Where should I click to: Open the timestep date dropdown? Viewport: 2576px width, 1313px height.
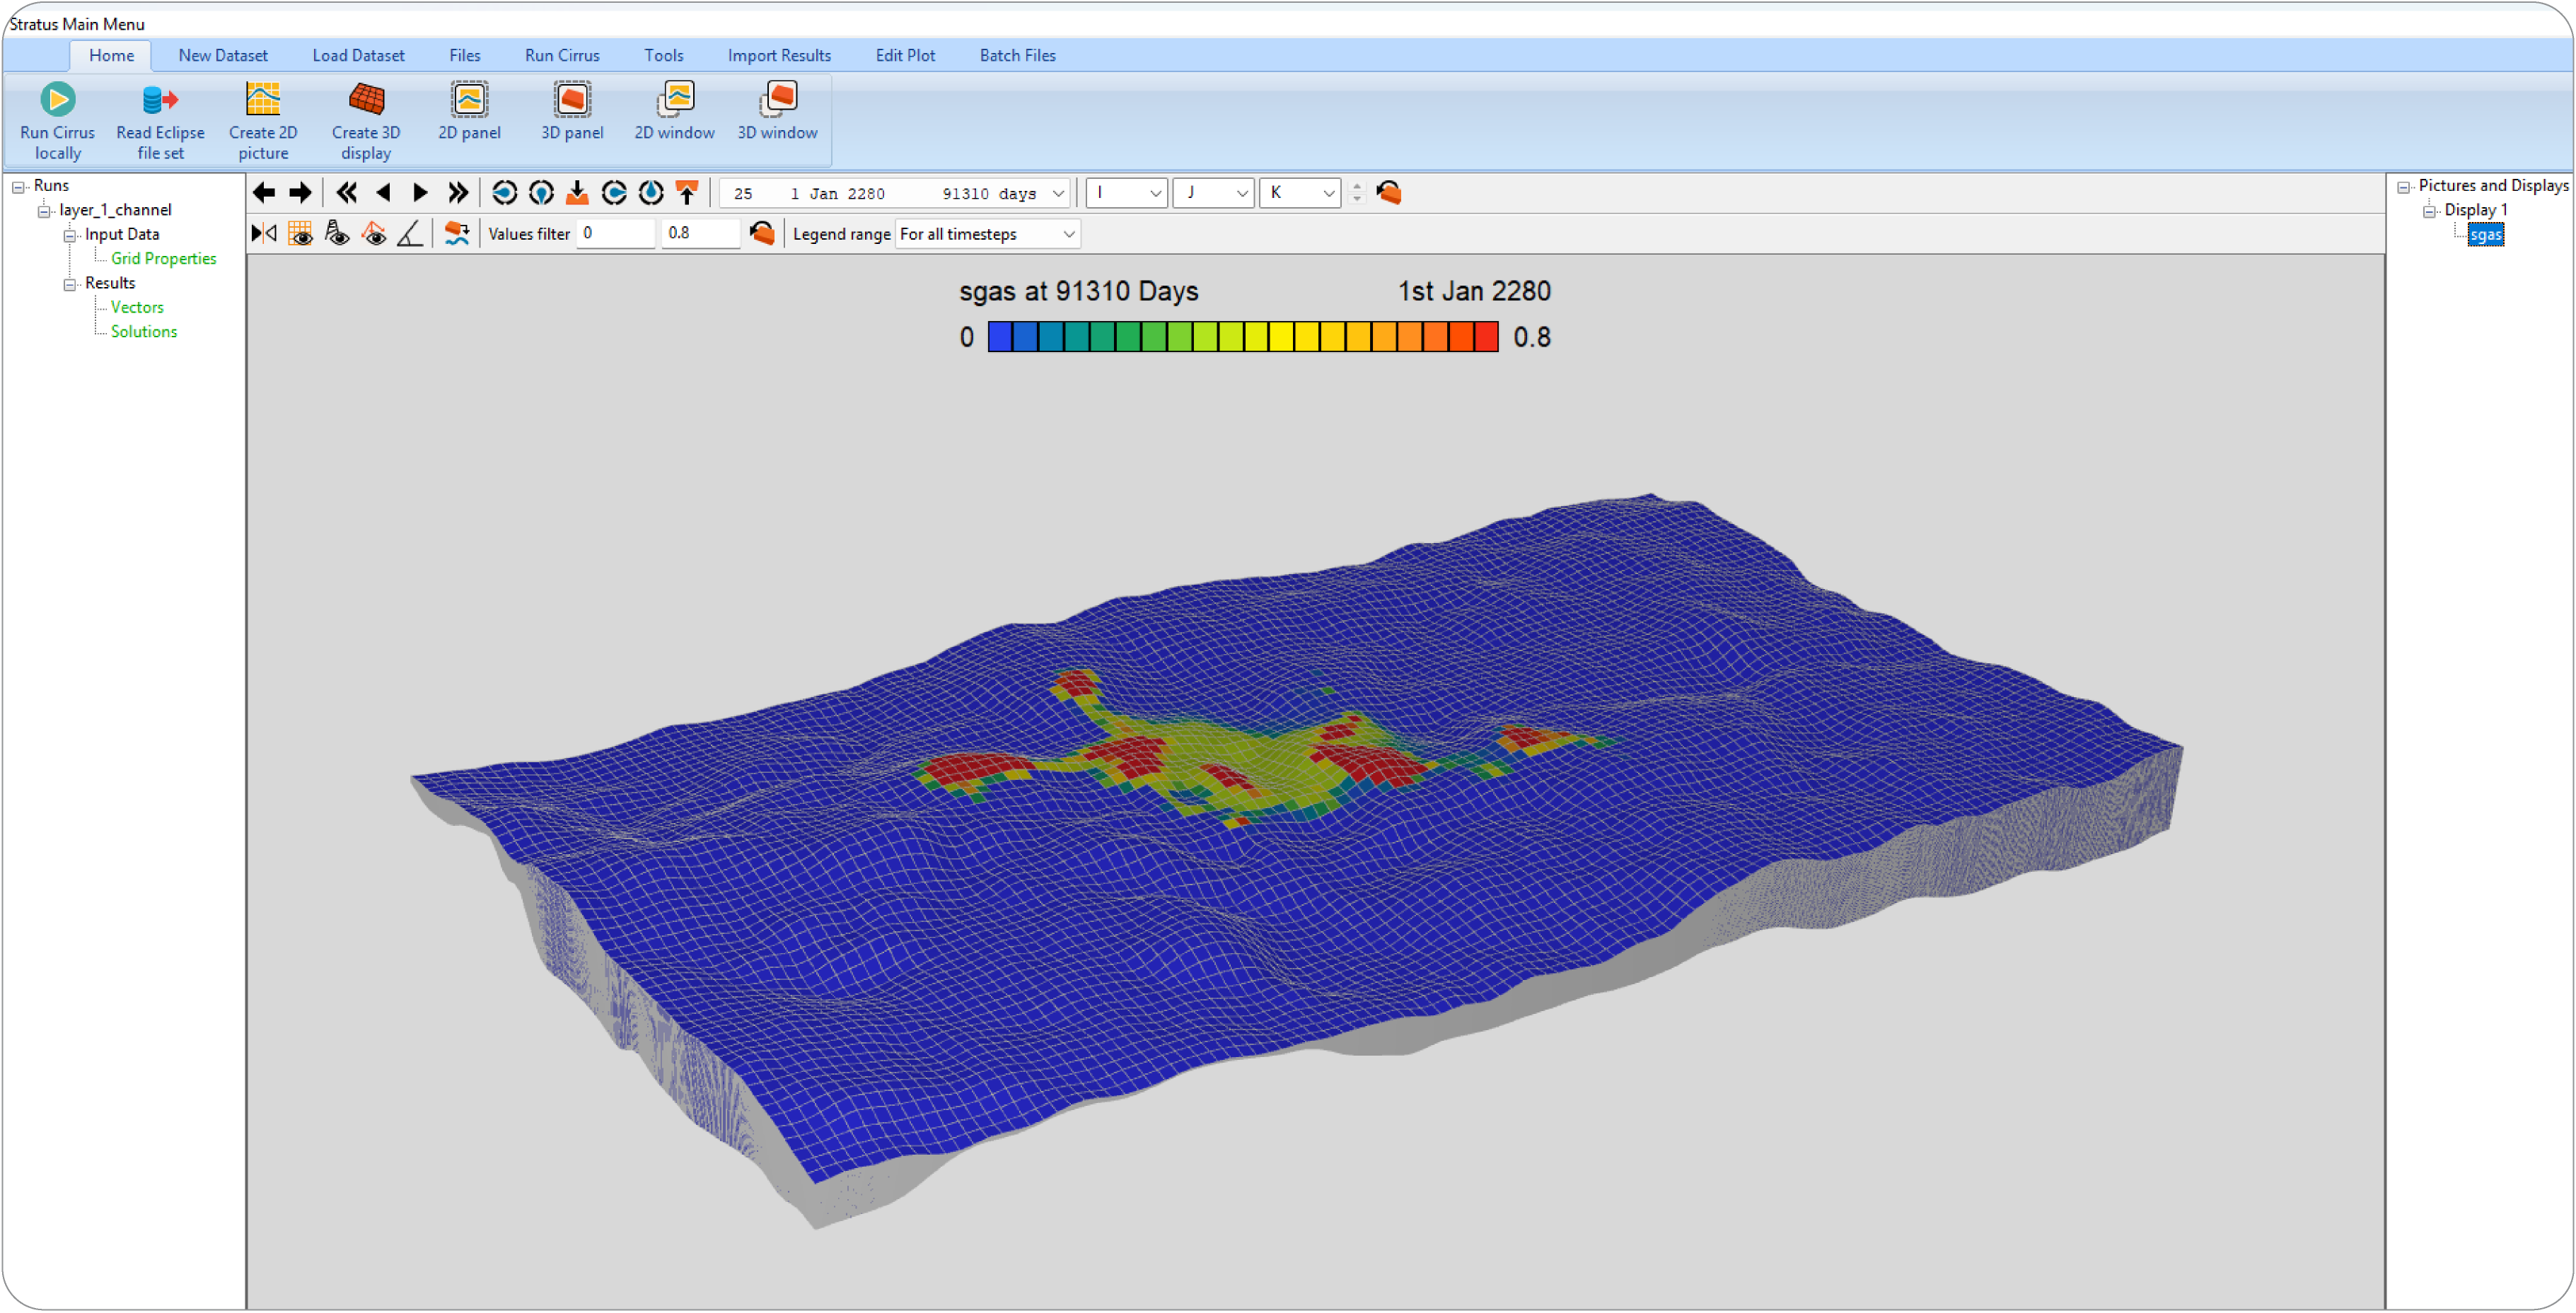click(1058, 194)
